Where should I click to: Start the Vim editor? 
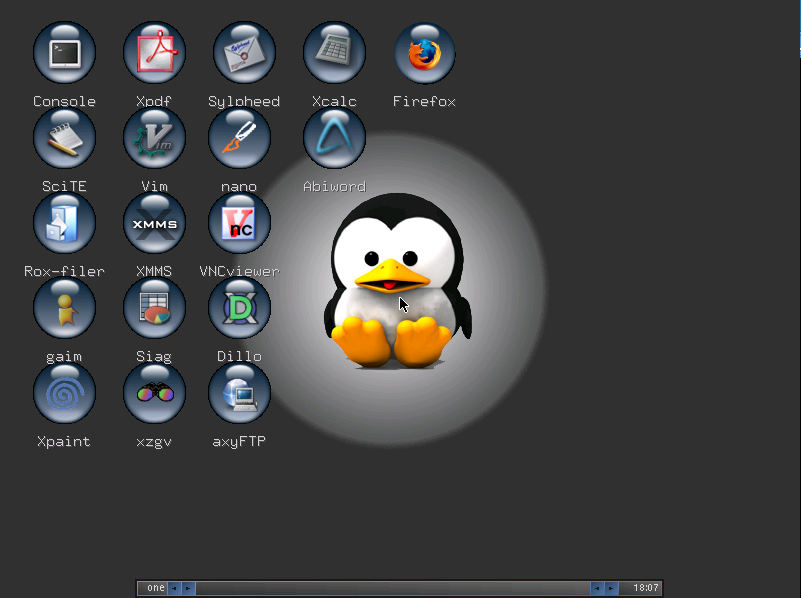(154, 137)
